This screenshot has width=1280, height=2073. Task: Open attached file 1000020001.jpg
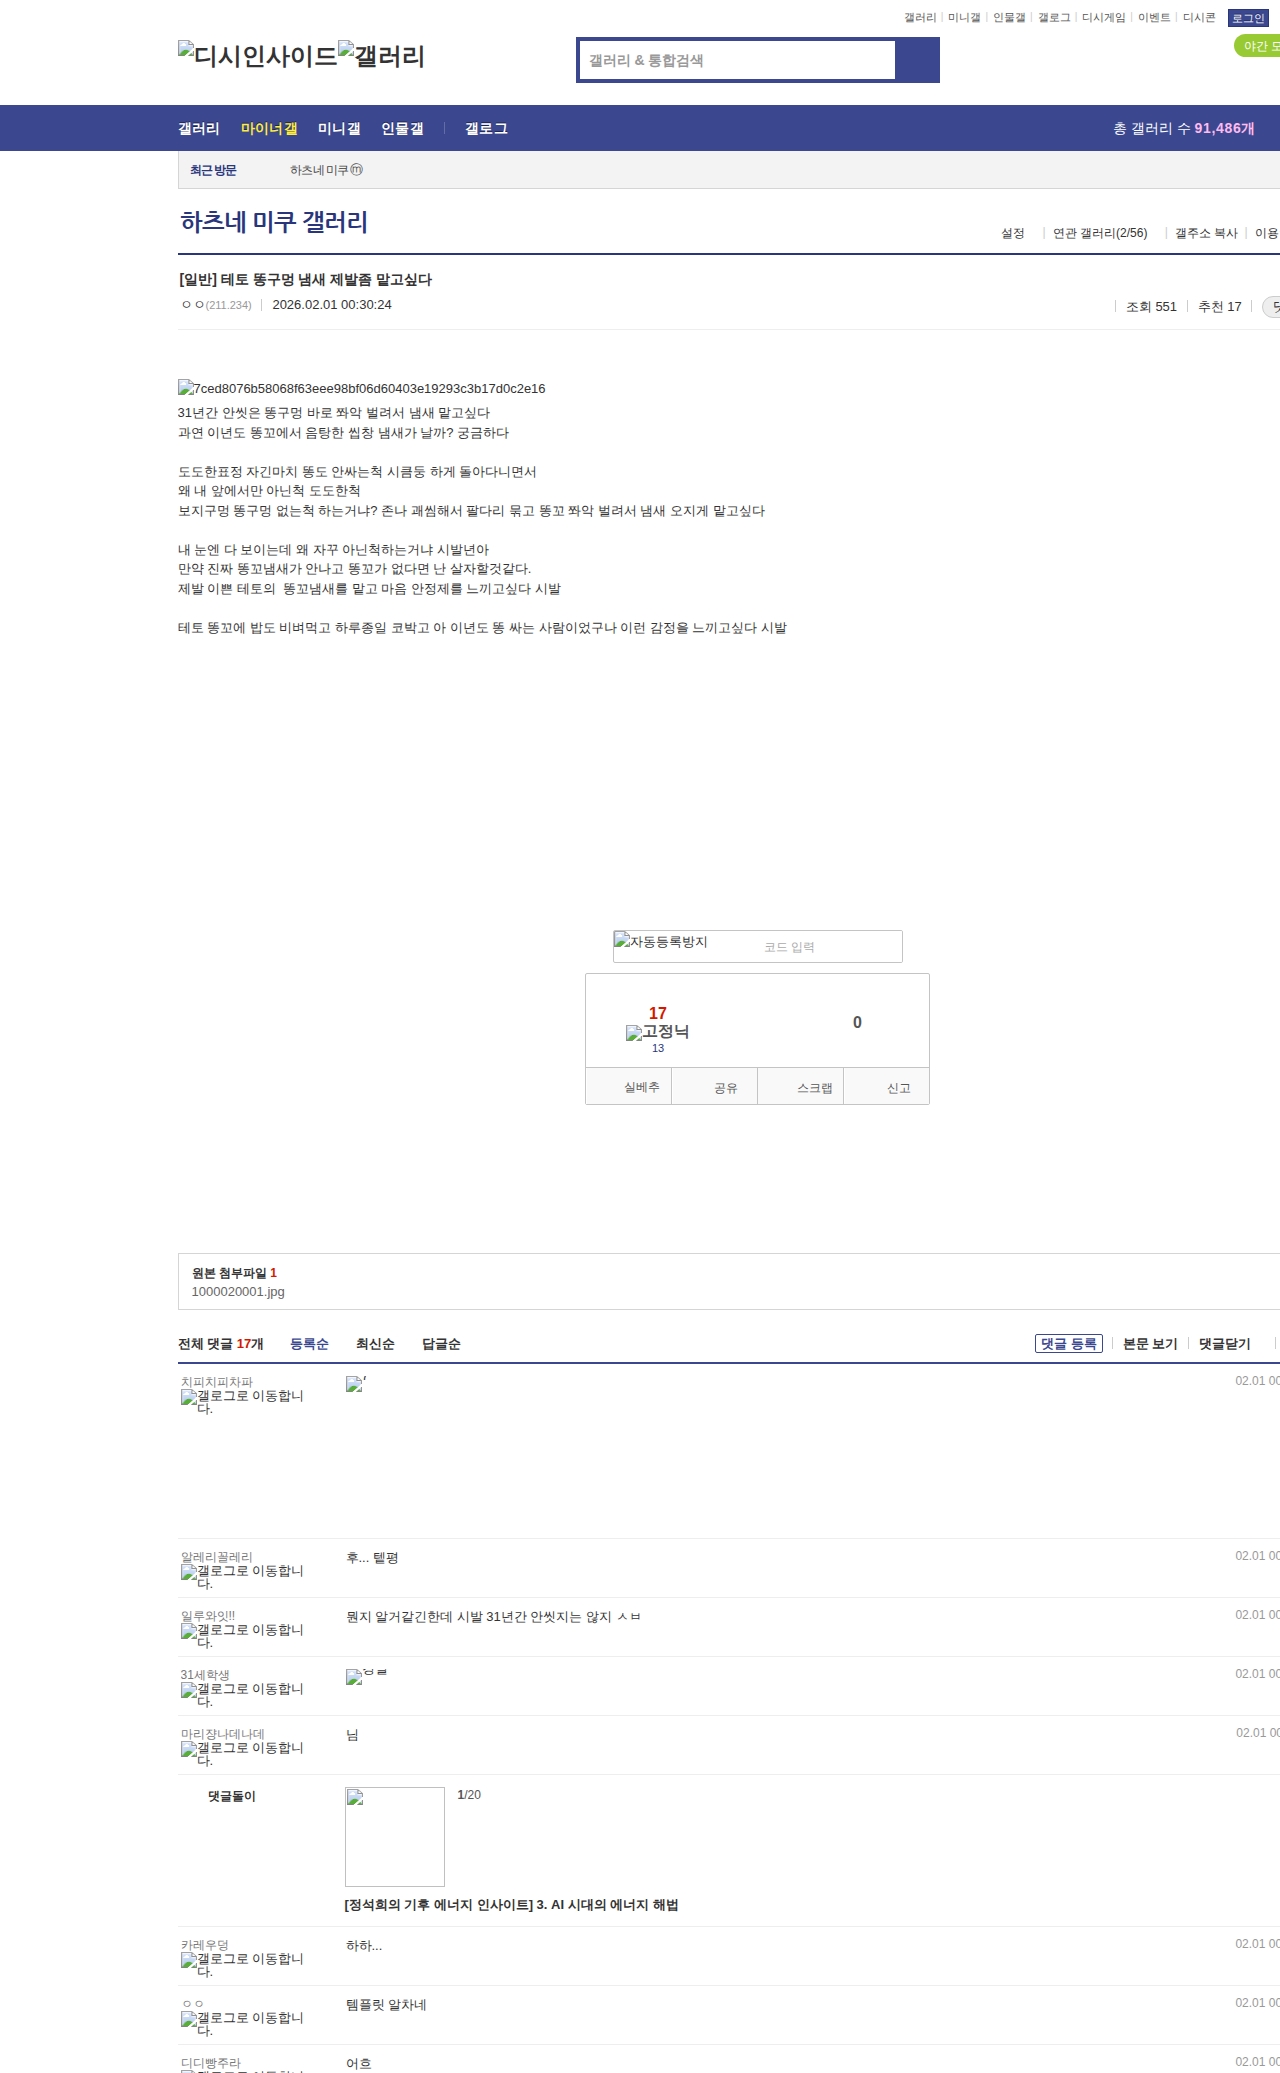click(x=238, y=1291)
